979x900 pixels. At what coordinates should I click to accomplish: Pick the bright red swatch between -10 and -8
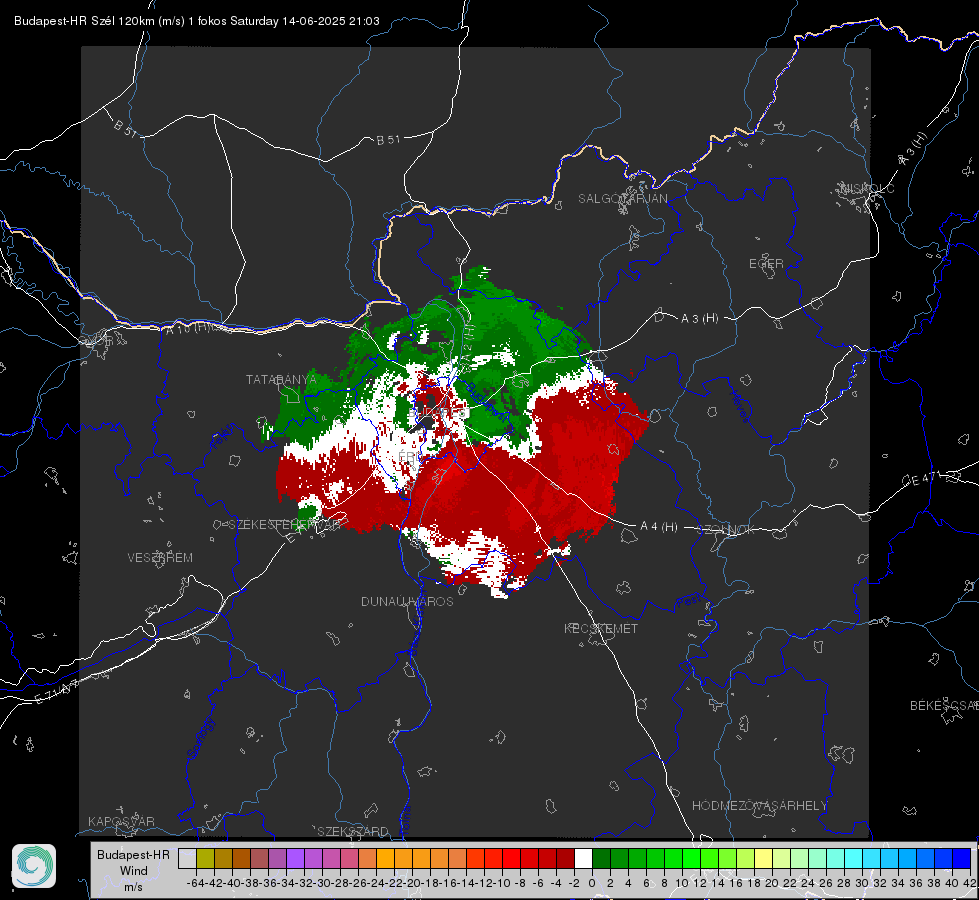click(511, 859)
